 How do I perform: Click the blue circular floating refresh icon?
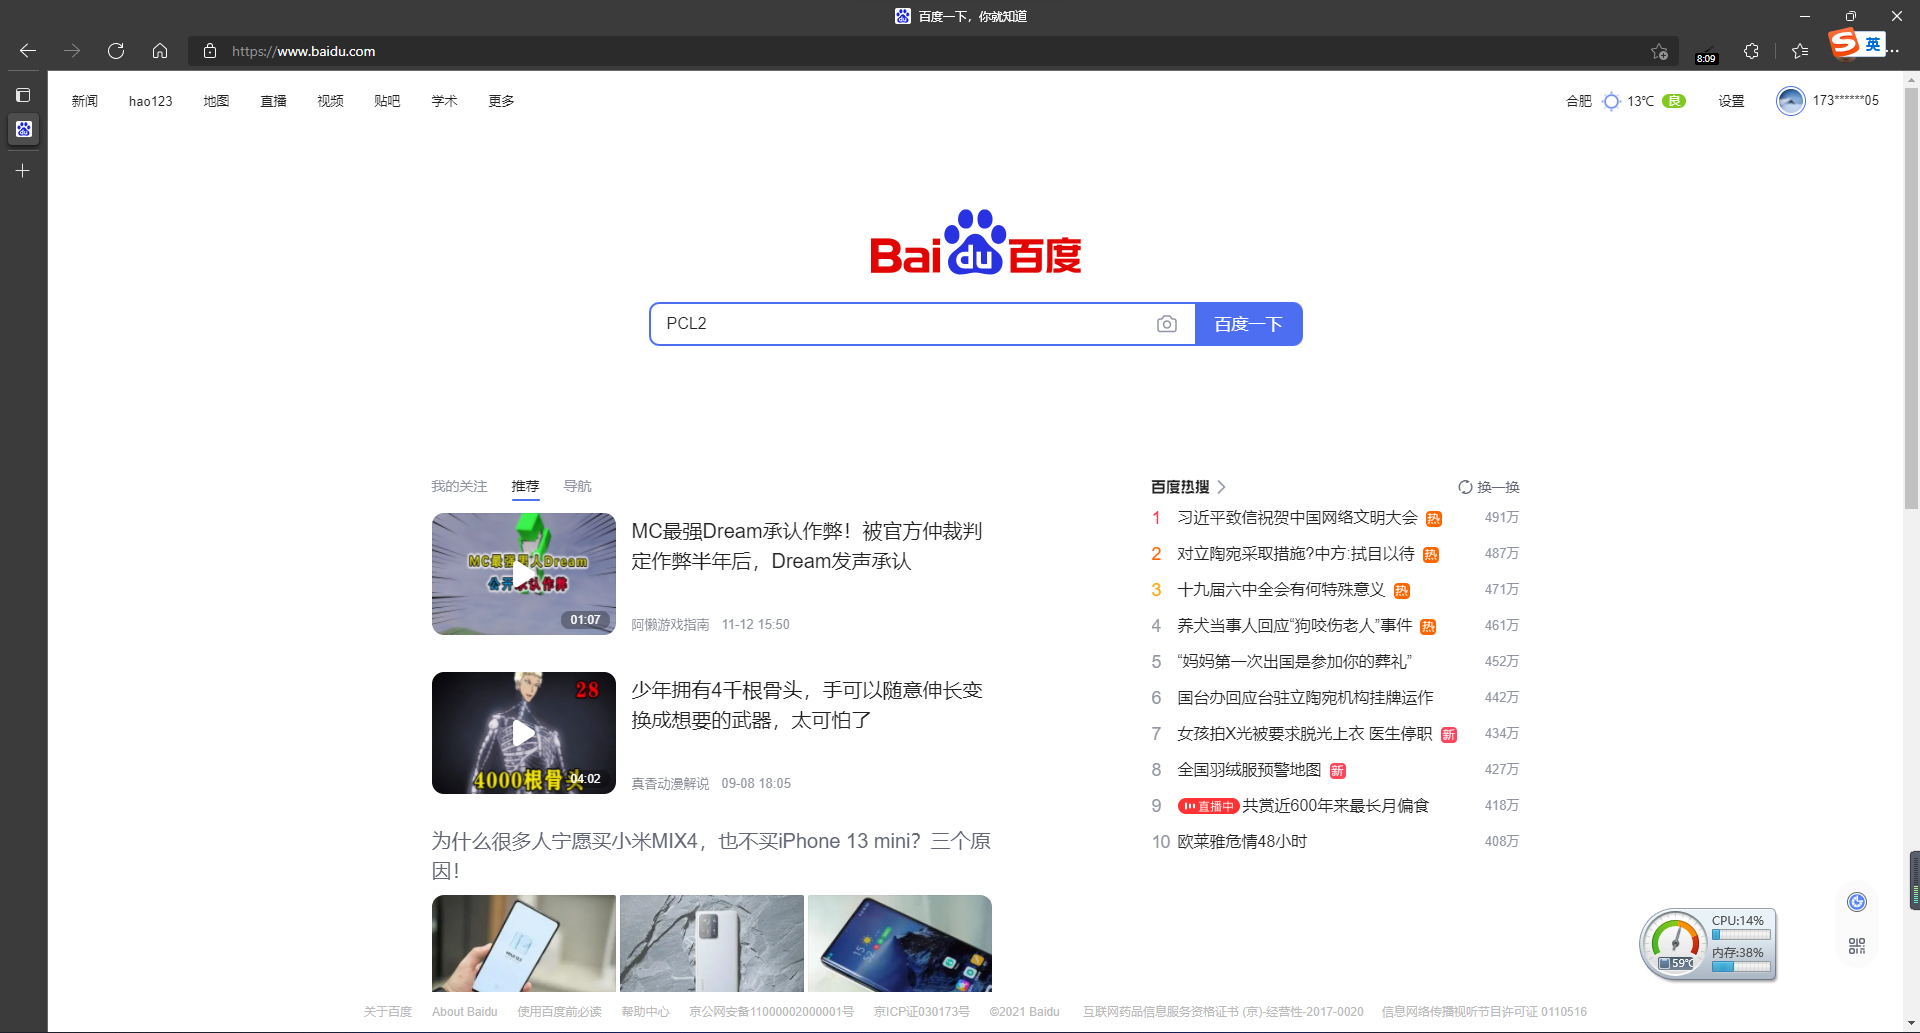pos(1857,902)
